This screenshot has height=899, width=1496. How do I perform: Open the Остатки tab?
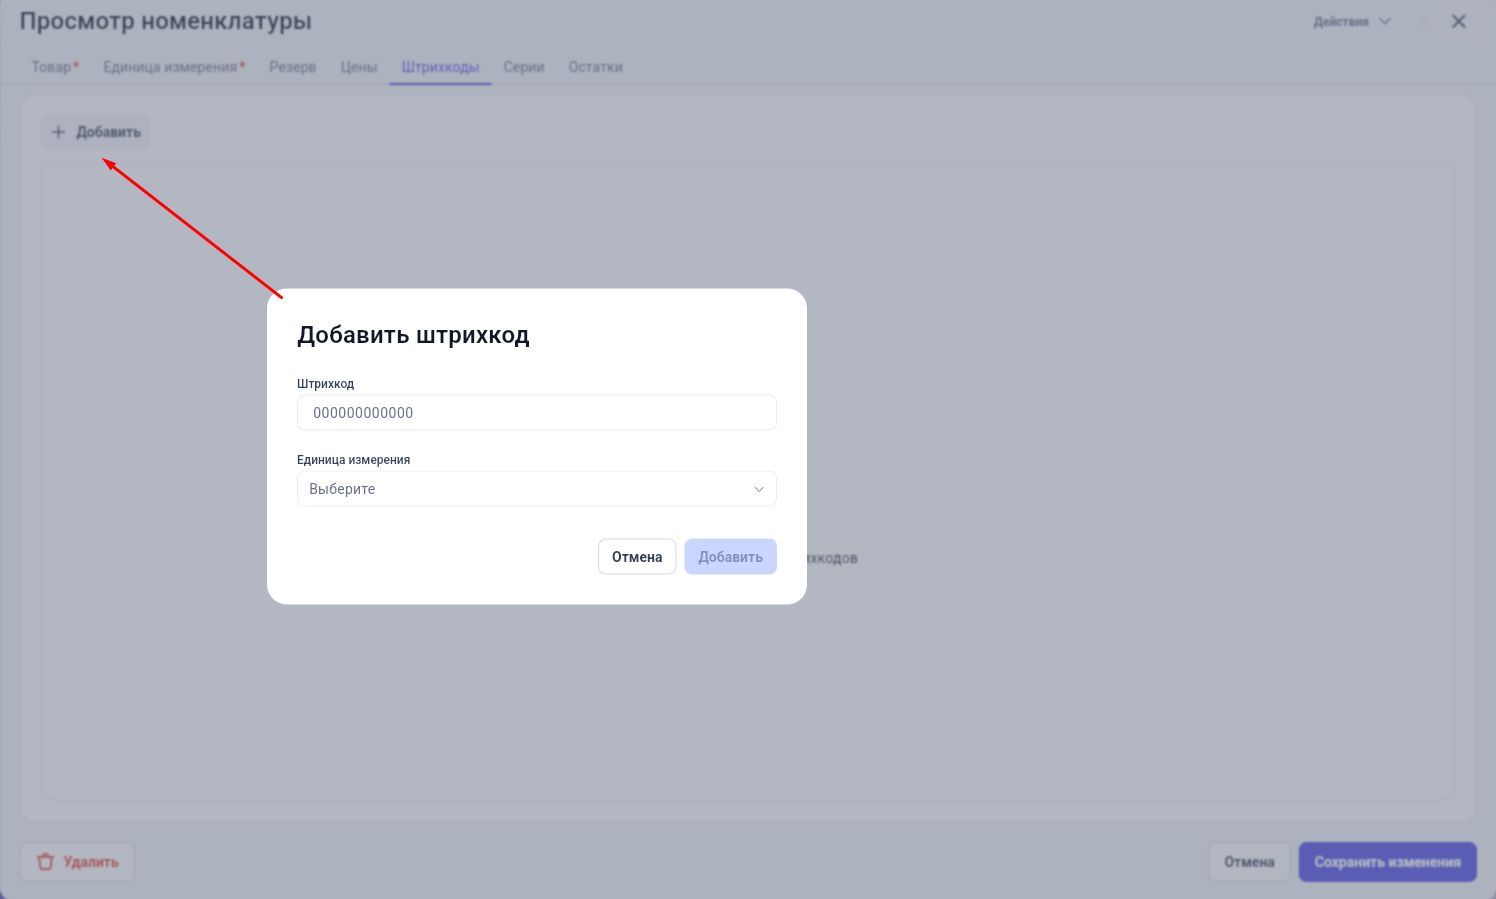(595, 67)
